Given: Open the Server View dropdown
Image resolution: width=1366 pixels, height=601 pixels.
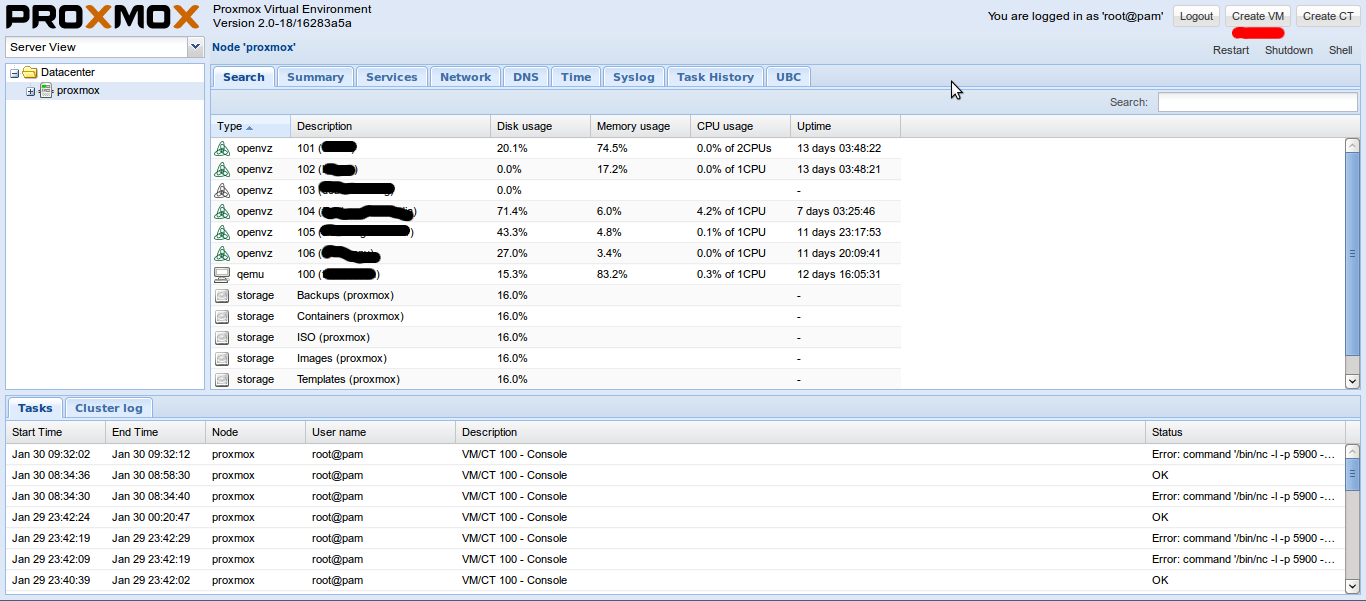Looking at the screenshot, I should [195, 47].
